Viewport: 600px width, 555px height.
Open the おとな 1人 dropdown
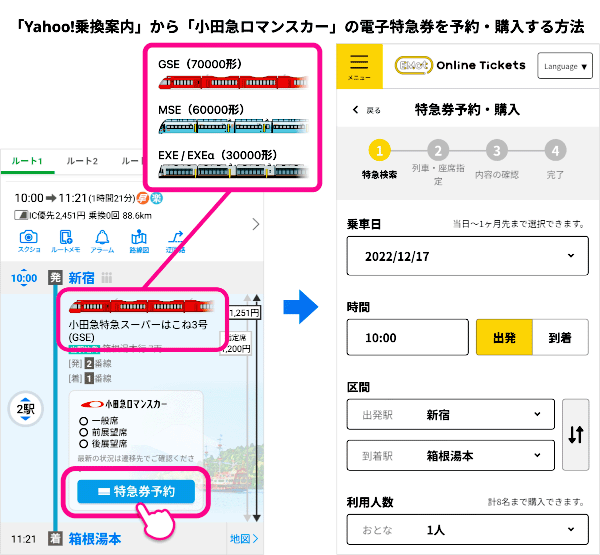coord(468,530)
